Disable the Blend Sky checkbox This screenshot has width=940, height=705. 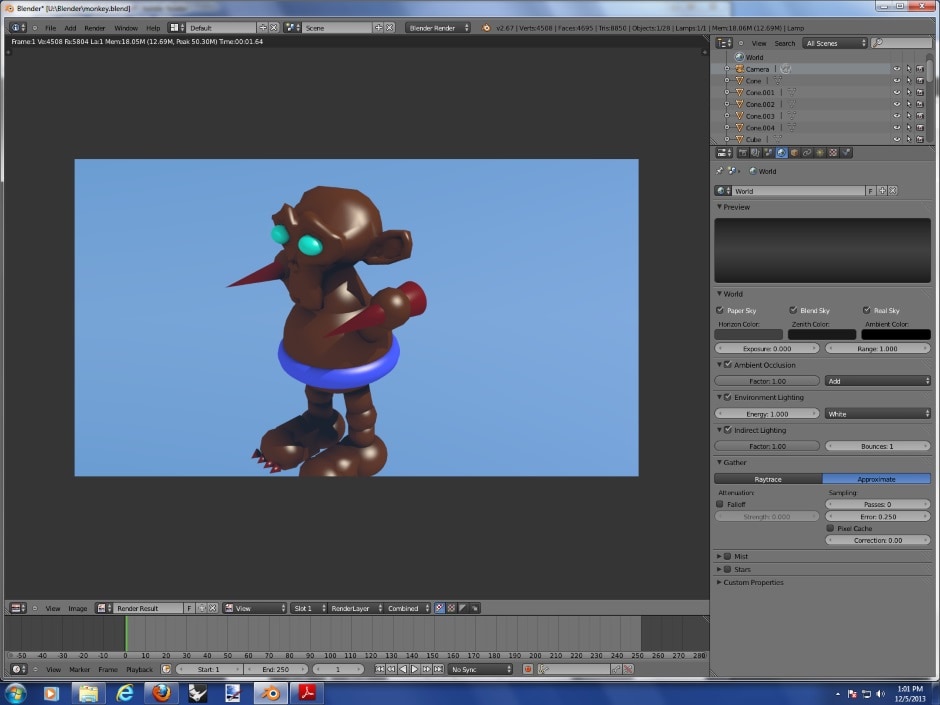pos(793,311)
